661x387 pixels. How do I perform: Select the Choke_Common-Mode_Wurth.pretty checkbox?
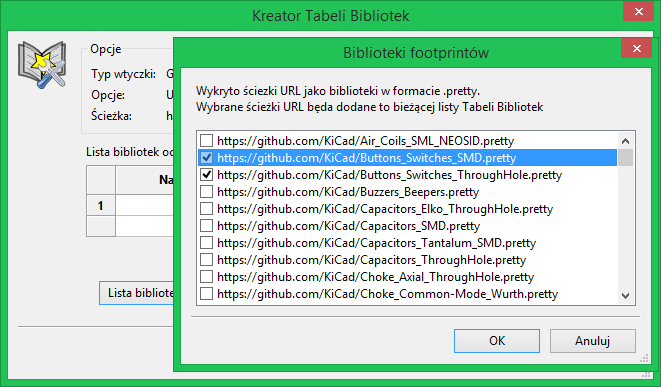(x=206, y=293)
